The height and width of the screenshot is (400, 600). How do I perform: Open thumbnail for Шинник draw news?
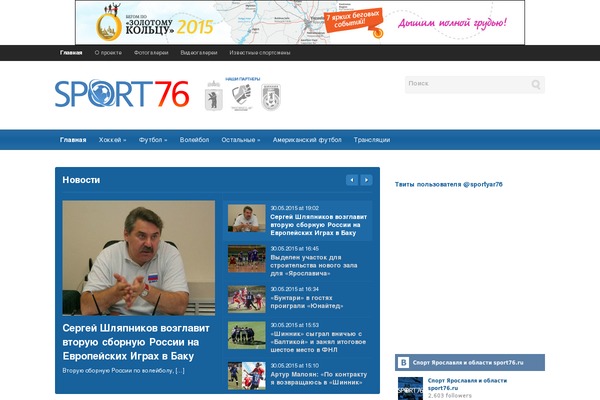[246, 335]
